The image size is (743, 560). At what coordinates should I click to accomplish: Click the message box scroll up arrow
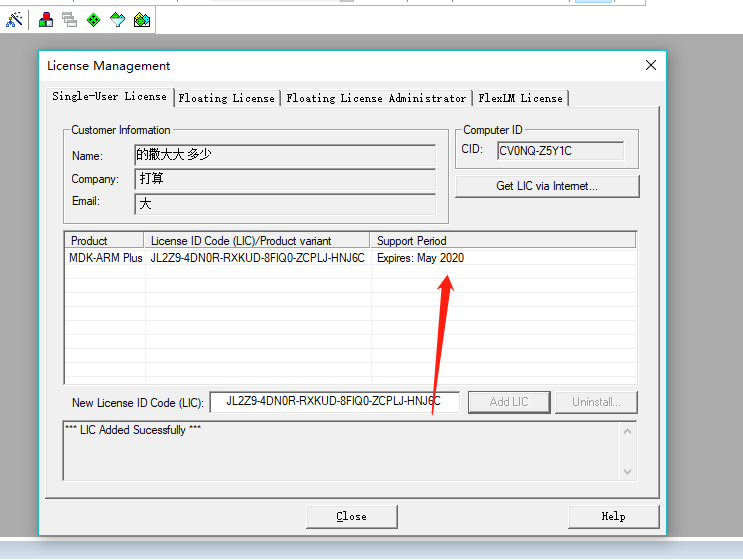[627, 431]
